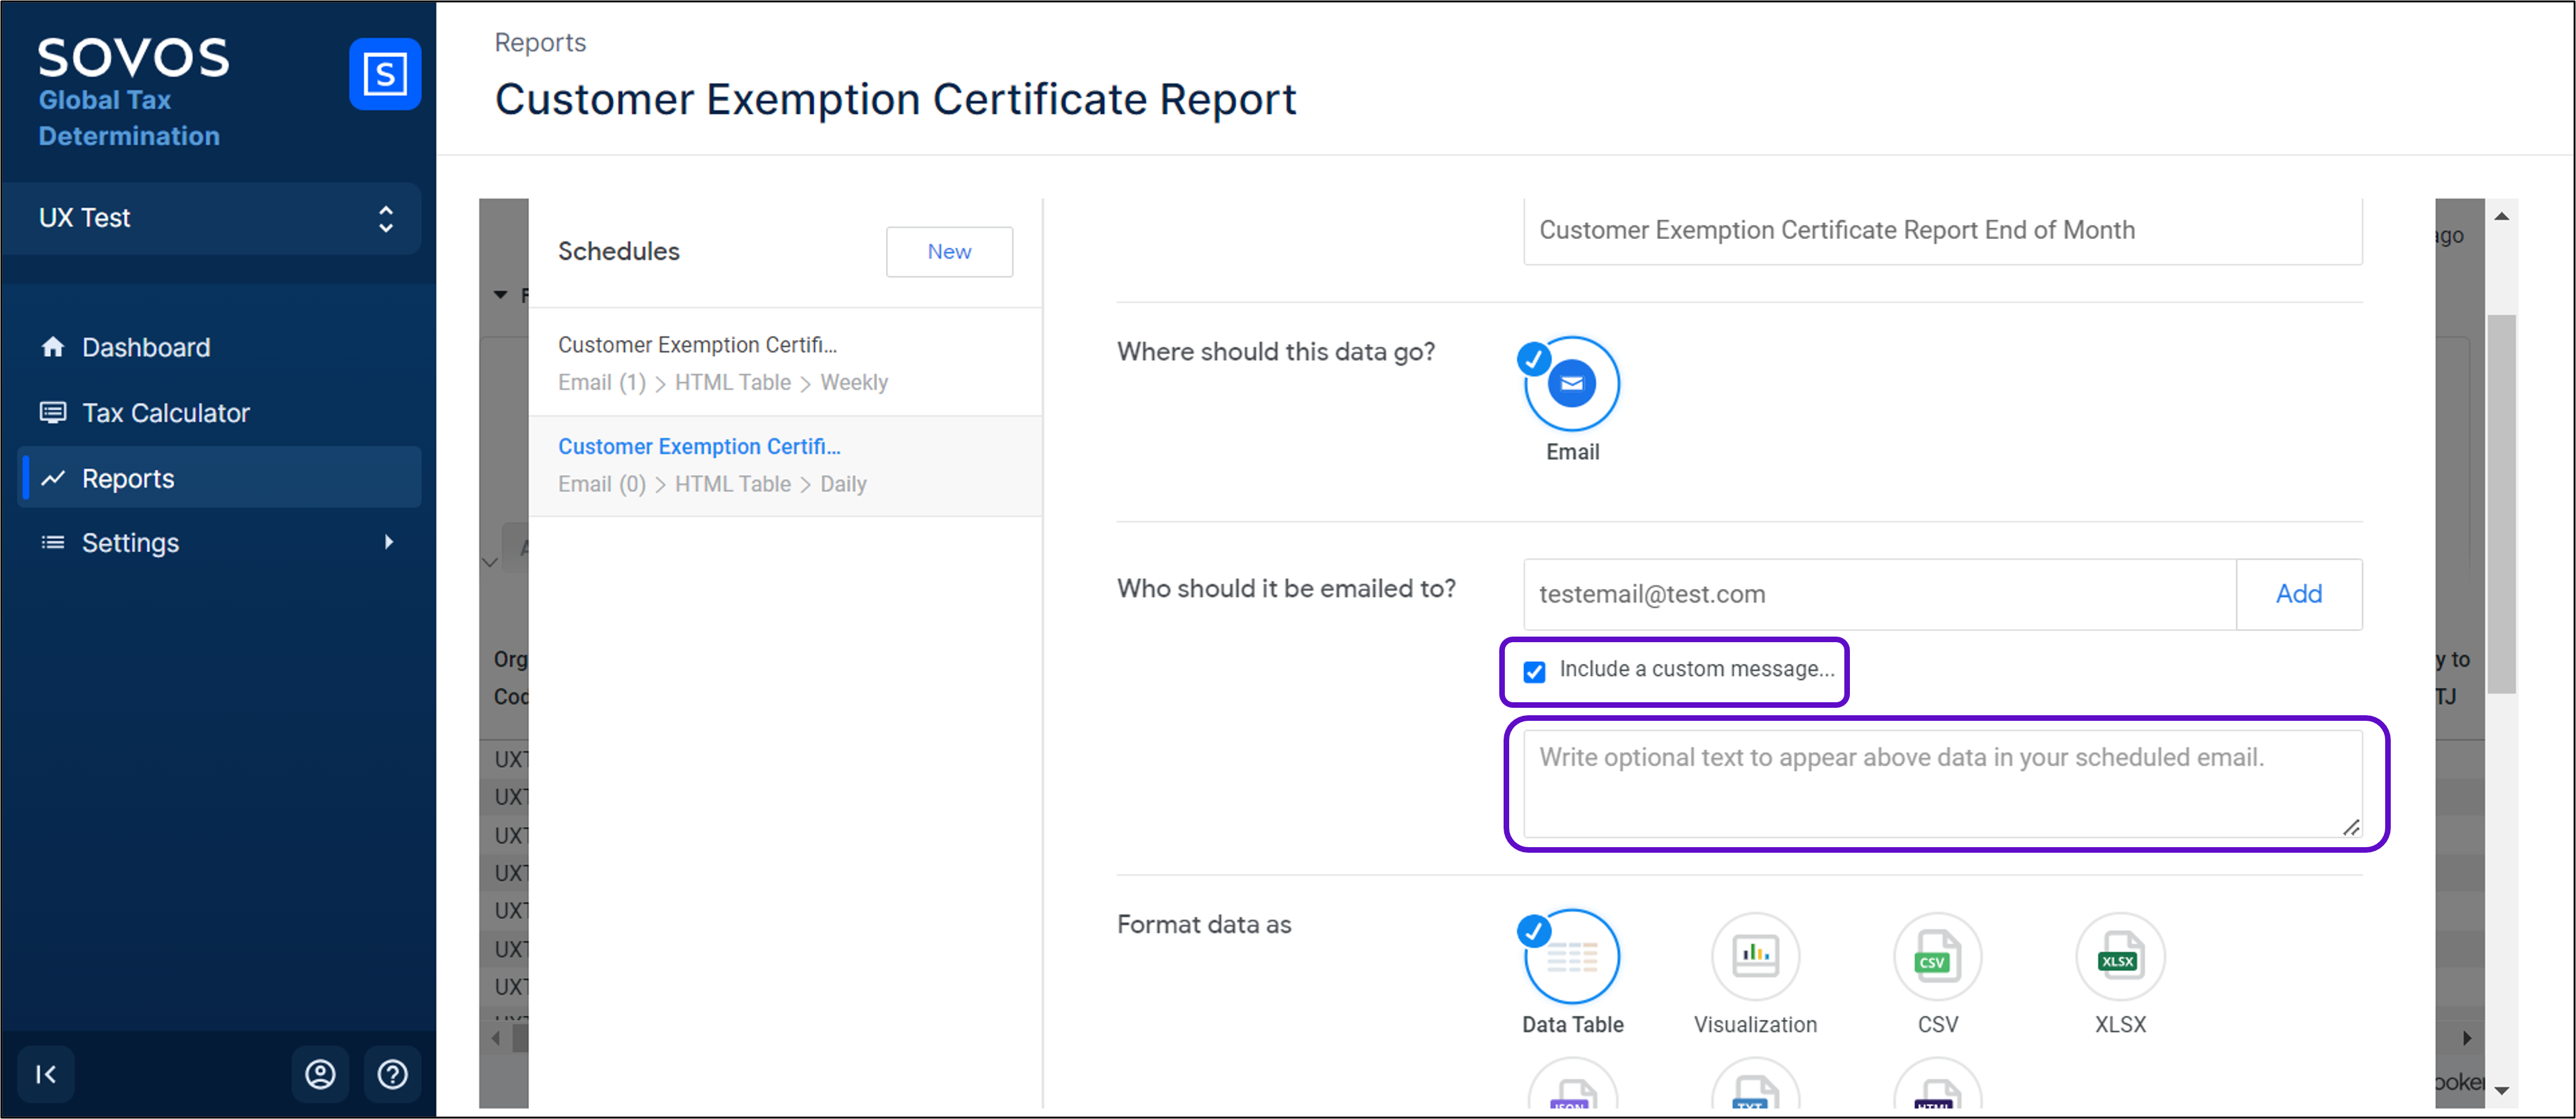Go to Tax Calculator in sidebar
The image size is (2576, 1119).
[x=165, y=413]
